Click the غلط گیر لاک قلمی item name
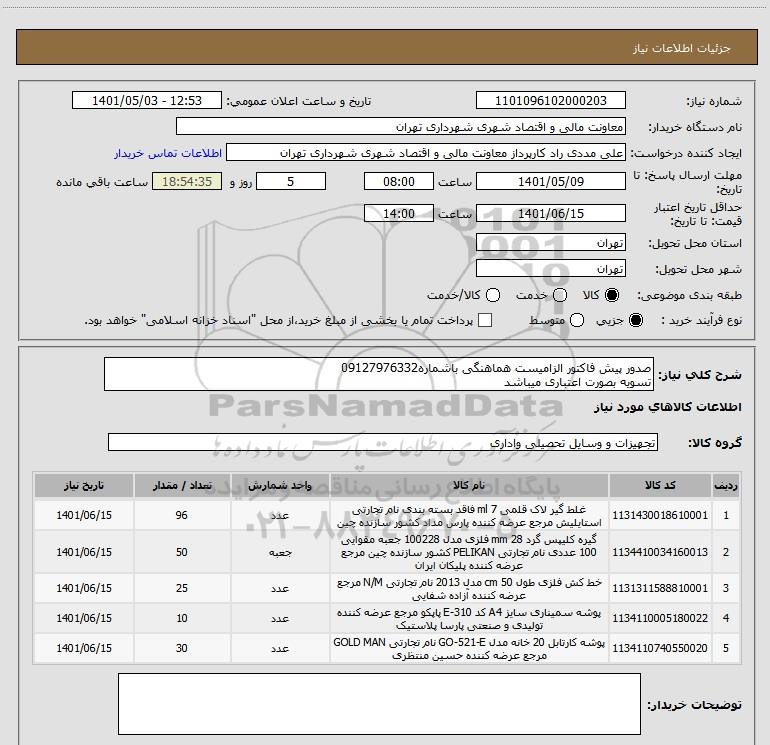Image resolution: width=770 pixels, height=745 pixels. (x=469, y=516)
